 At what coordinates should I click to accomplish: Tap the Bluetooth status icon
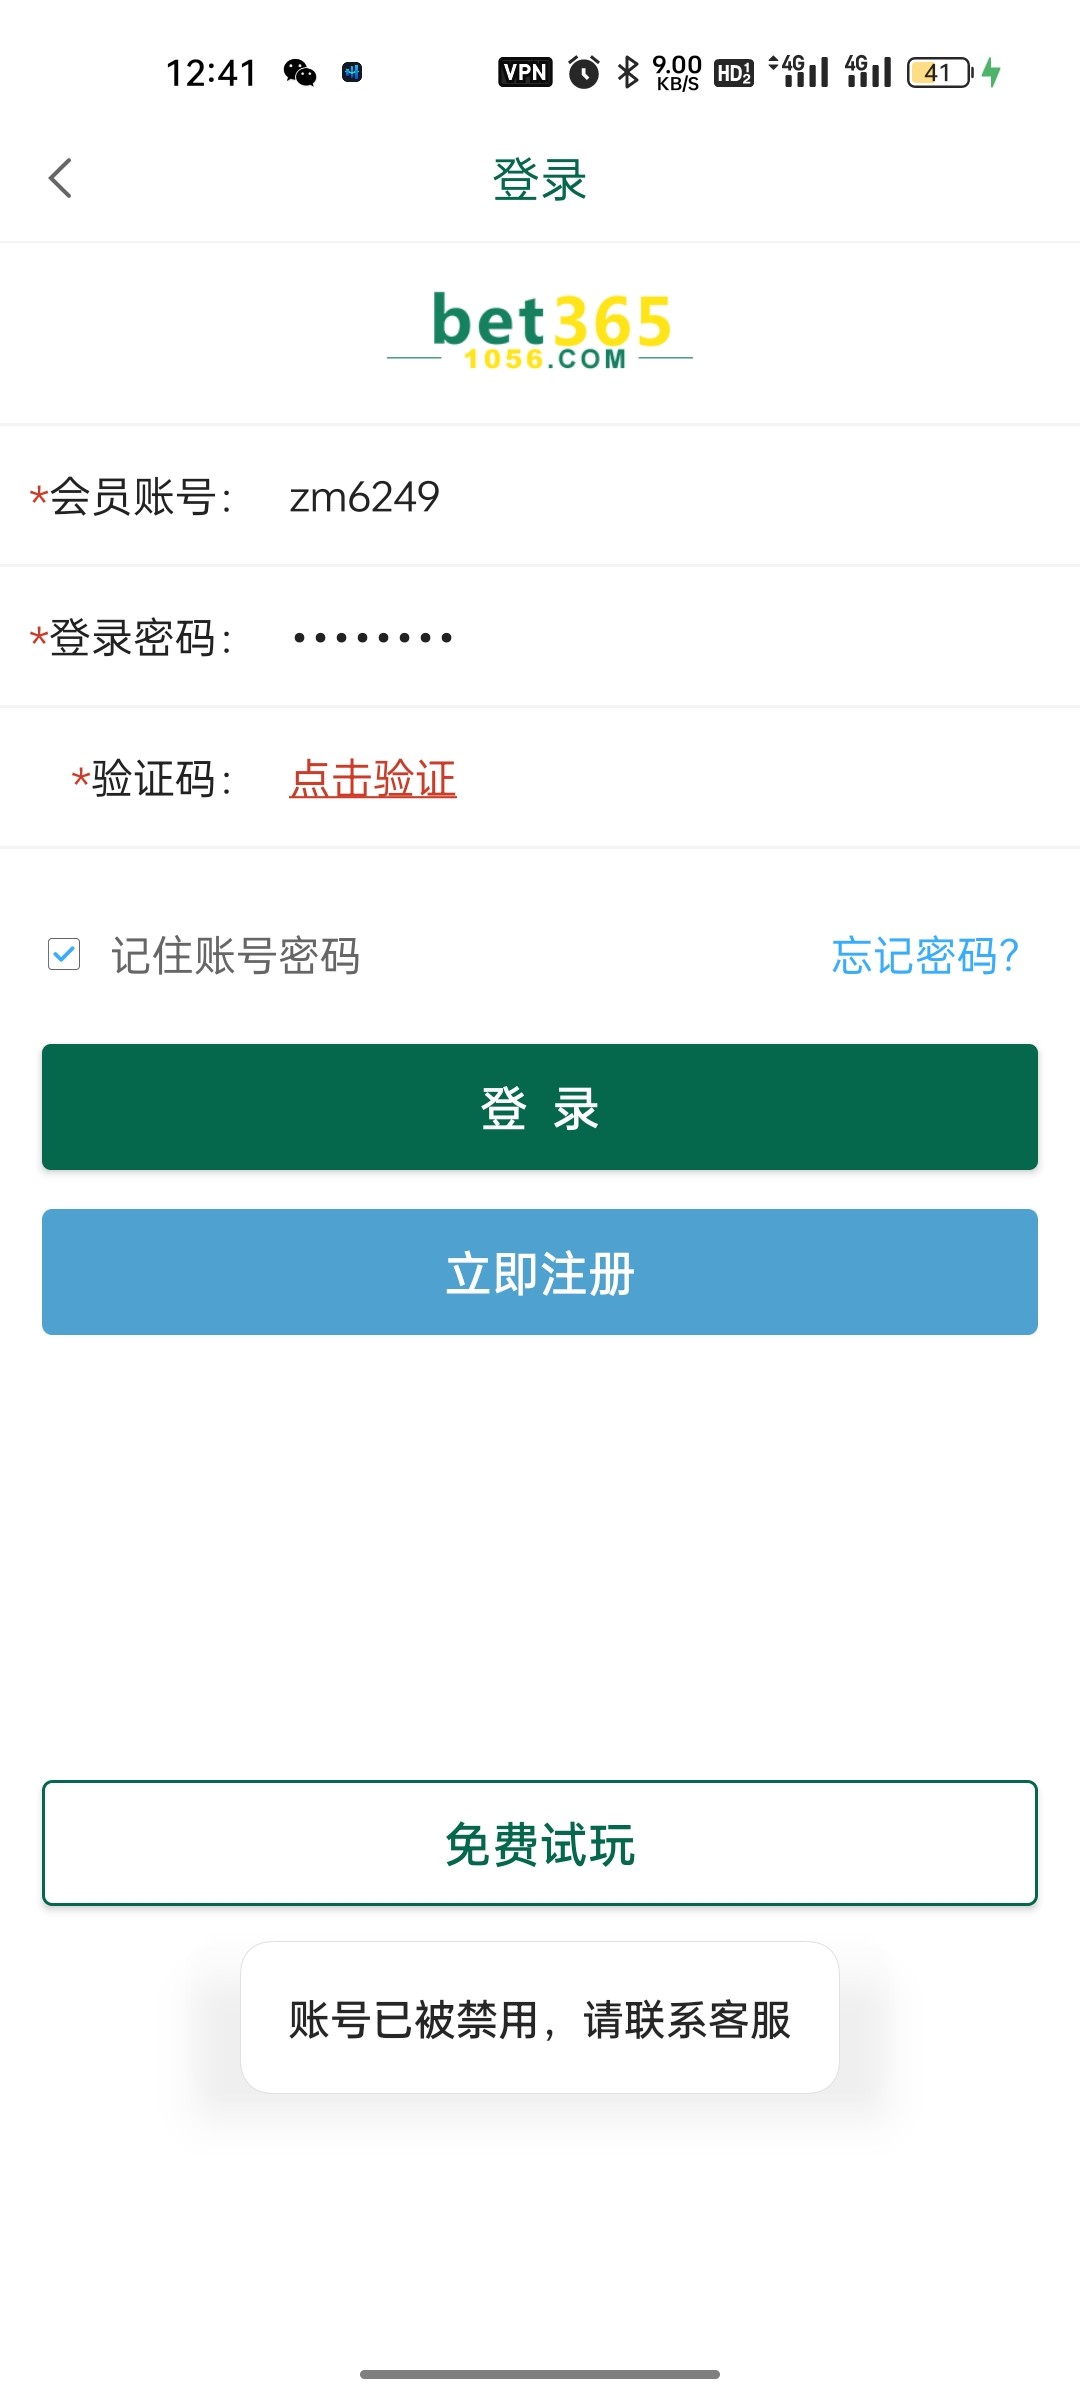tap(628, 72)
